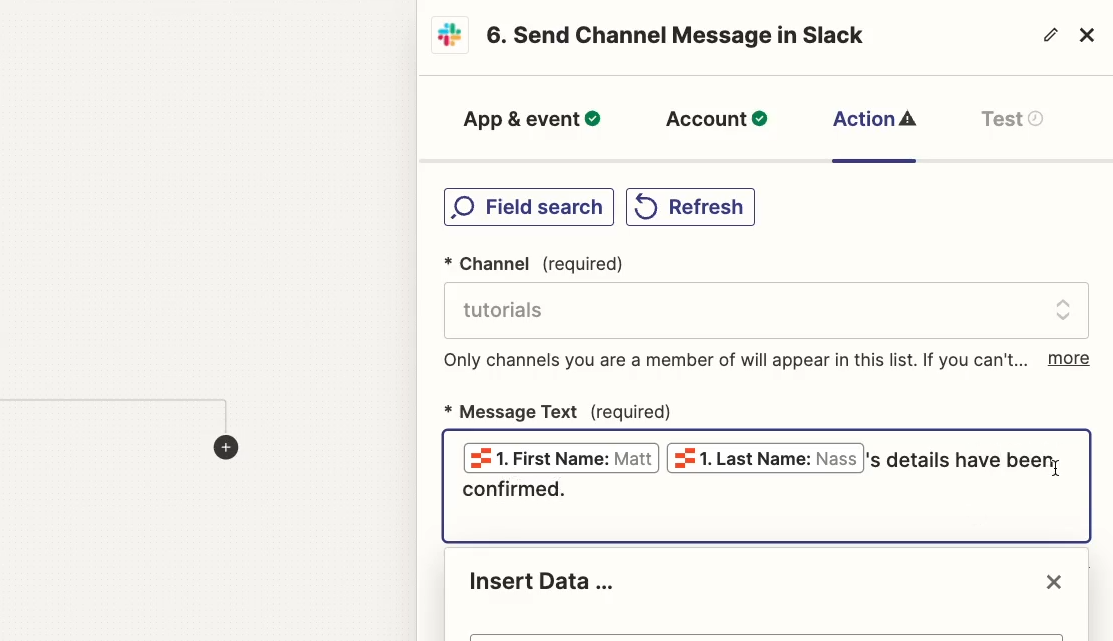Click the "Message Text" field label
This screenshot has width=1113, height=641.
517,412
